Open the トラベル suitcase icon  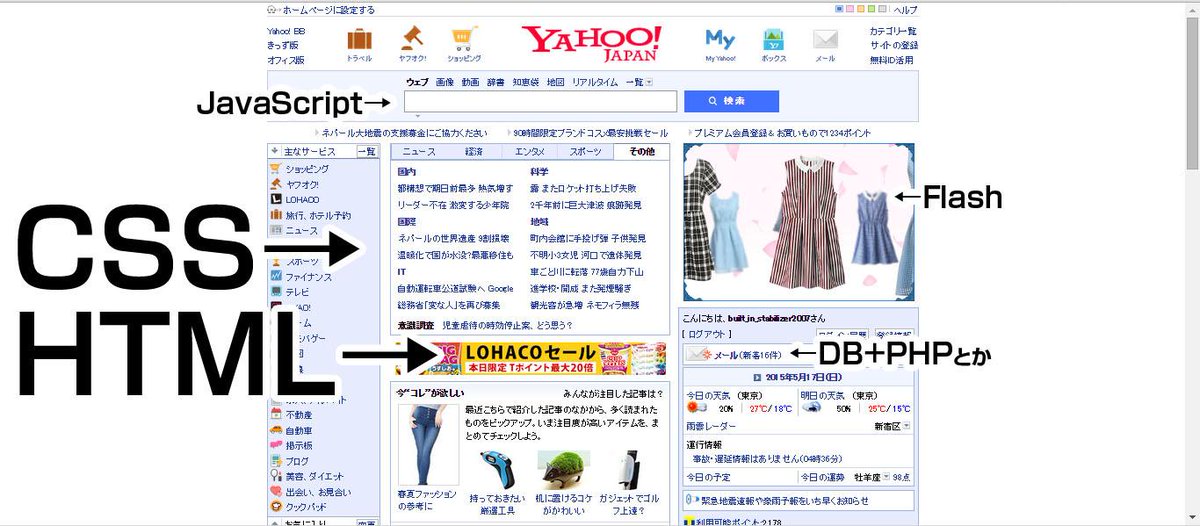click(359, 39)
